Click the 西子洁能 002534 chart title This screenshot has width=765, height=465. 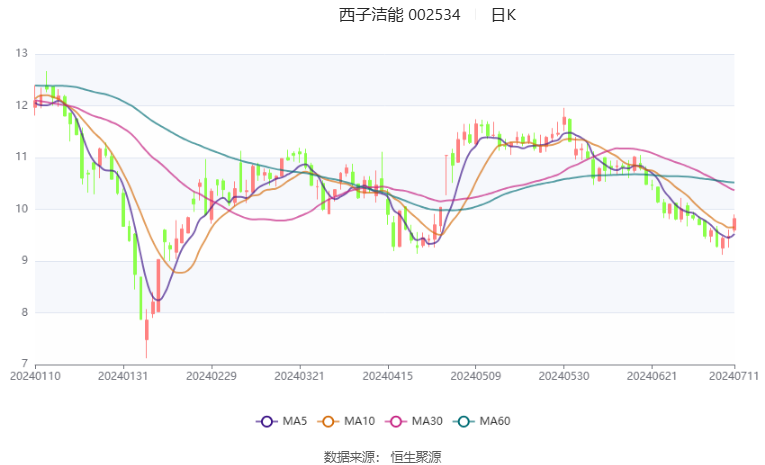(399, 15)
